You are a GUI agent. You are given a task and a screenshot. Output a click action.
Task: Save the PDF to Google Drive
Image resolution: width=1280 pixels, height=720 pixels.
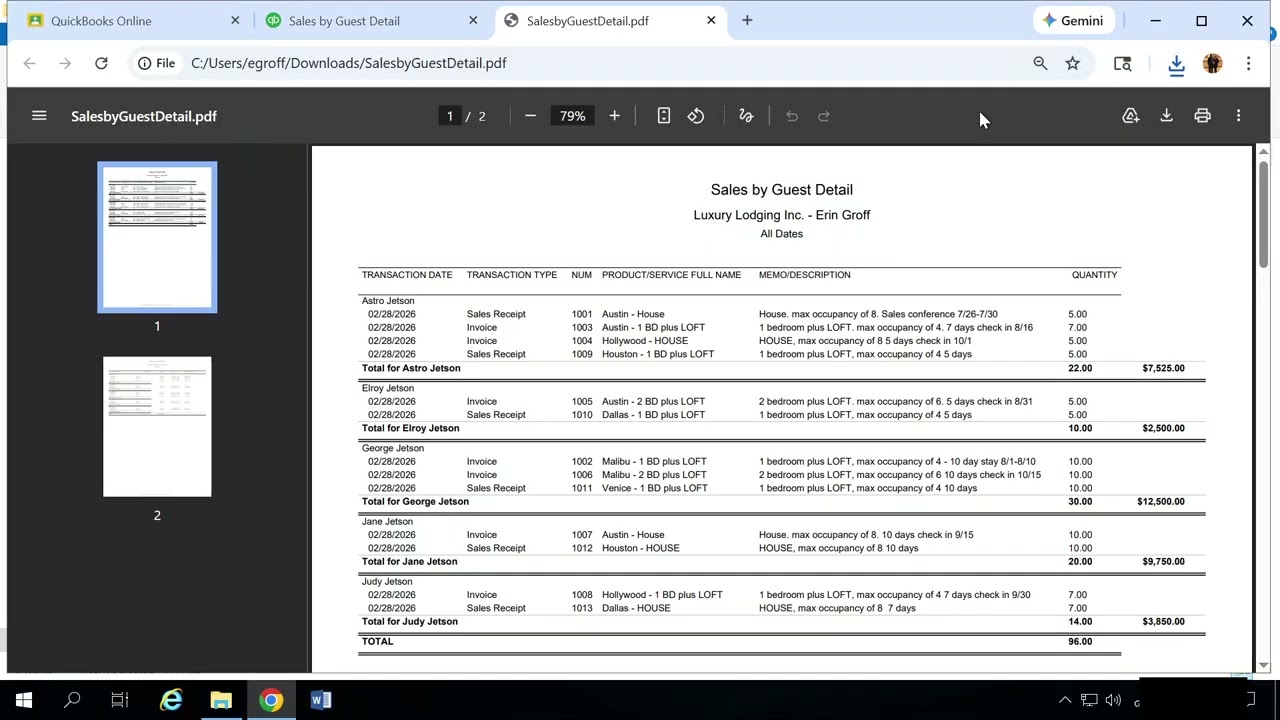click(1130, 116)
